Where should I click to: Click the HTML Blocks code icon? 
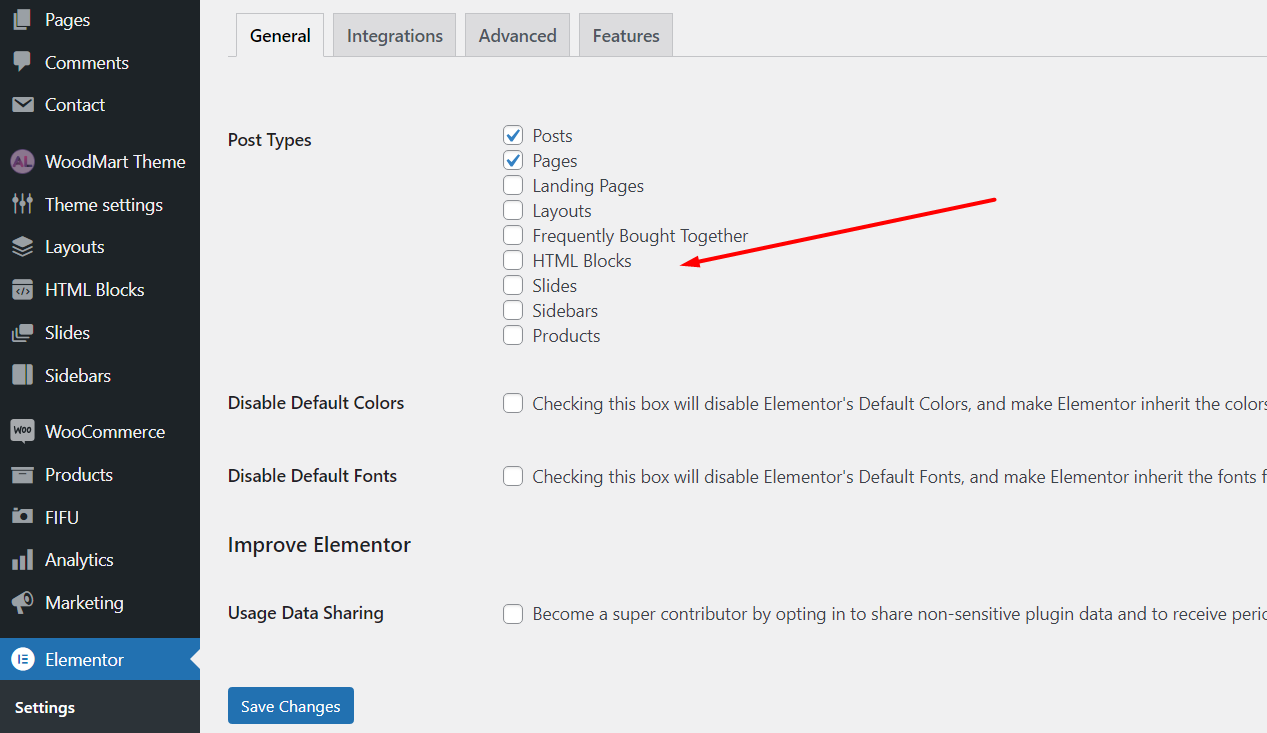(x=22, y=290)
